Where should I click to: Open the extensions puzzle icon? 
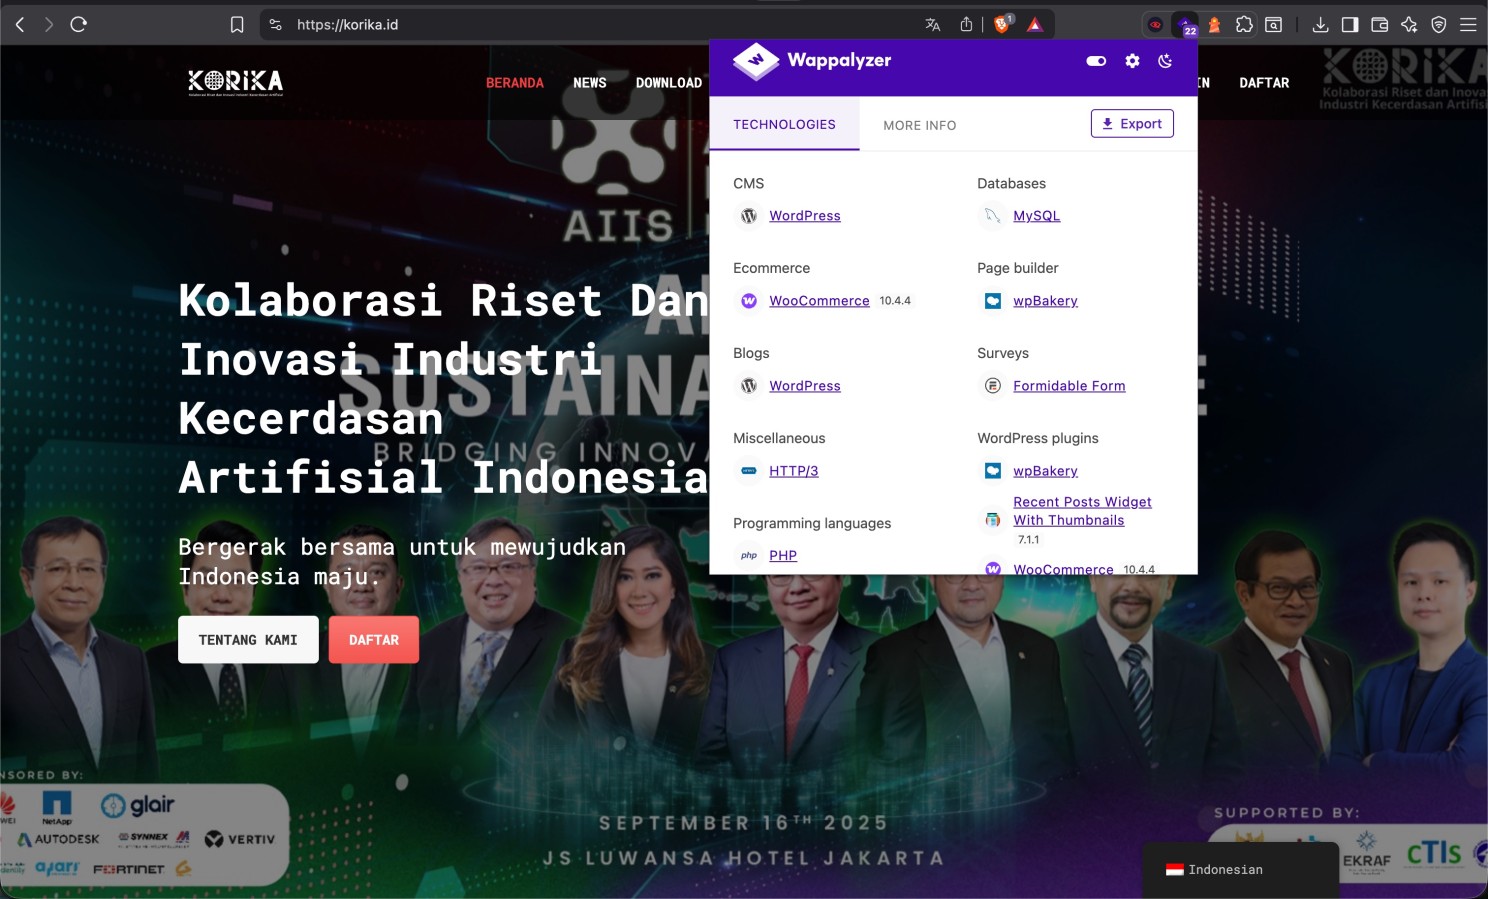(1244, 25)
